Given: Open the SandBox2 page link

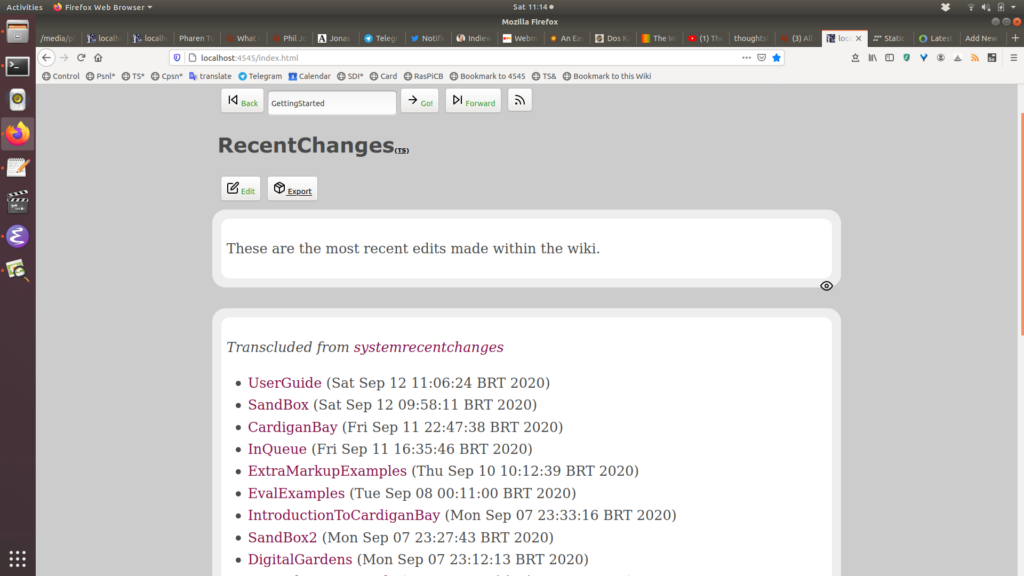Looking at the screenshot, I should click(282, 537).
